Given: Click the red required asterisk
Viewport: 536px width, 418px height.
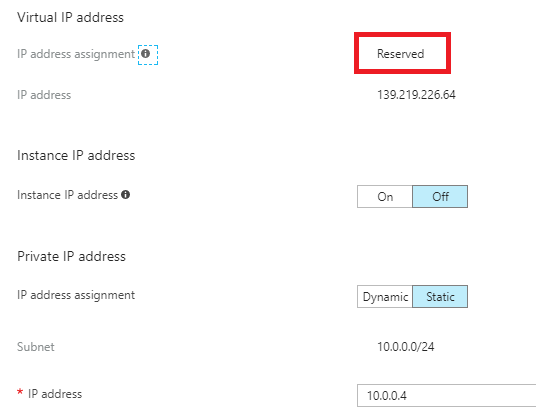Looking at the screenshot, I should tap(20, 392).
